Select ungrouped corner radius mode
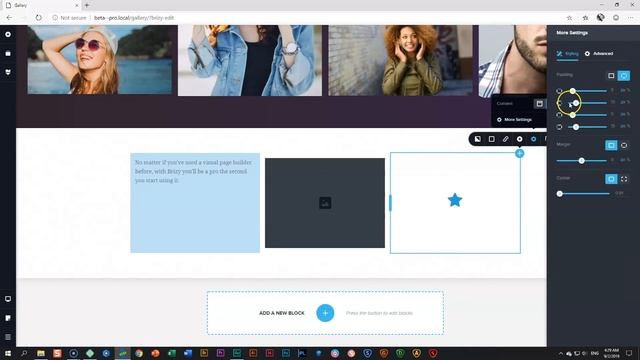This screenshot has width=640, height=360. [624, 179]
